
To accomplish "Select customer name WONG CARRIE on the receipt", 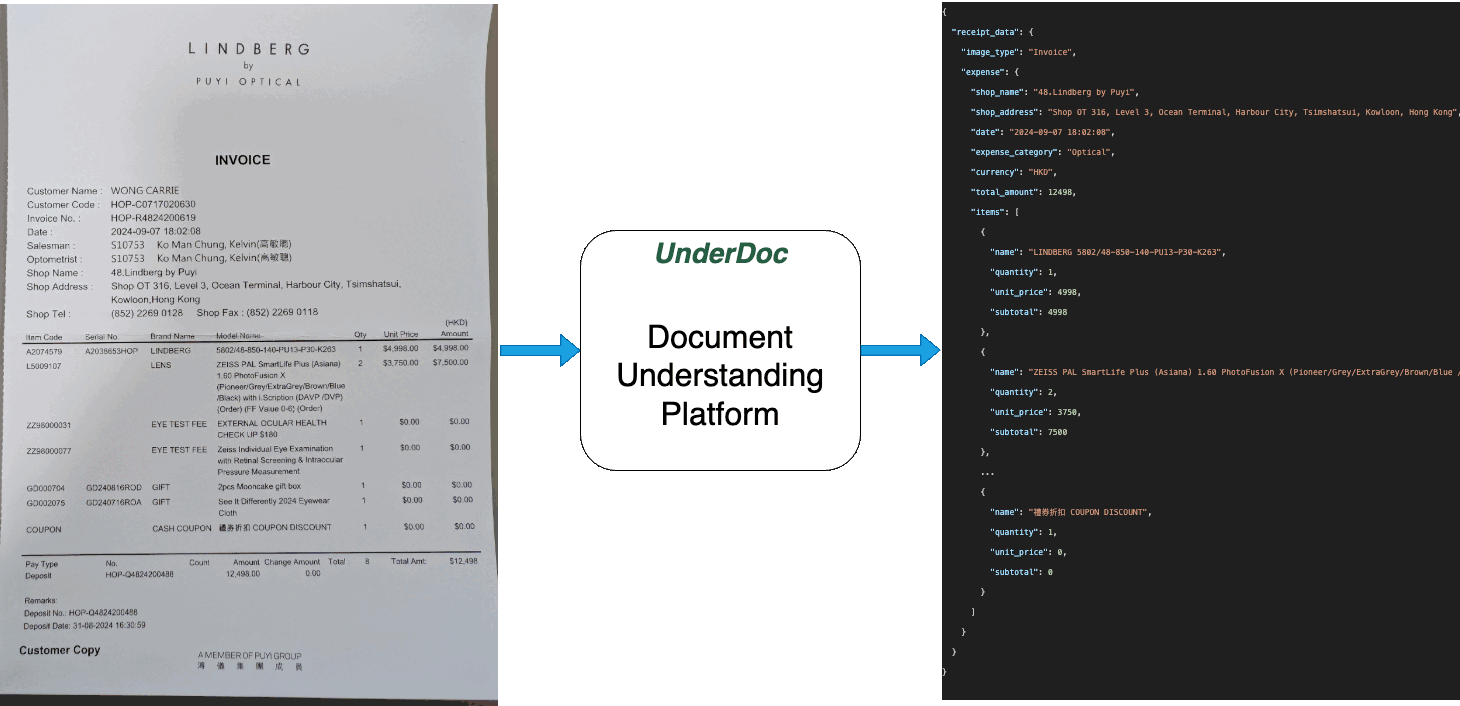I will tap(145, 191).
